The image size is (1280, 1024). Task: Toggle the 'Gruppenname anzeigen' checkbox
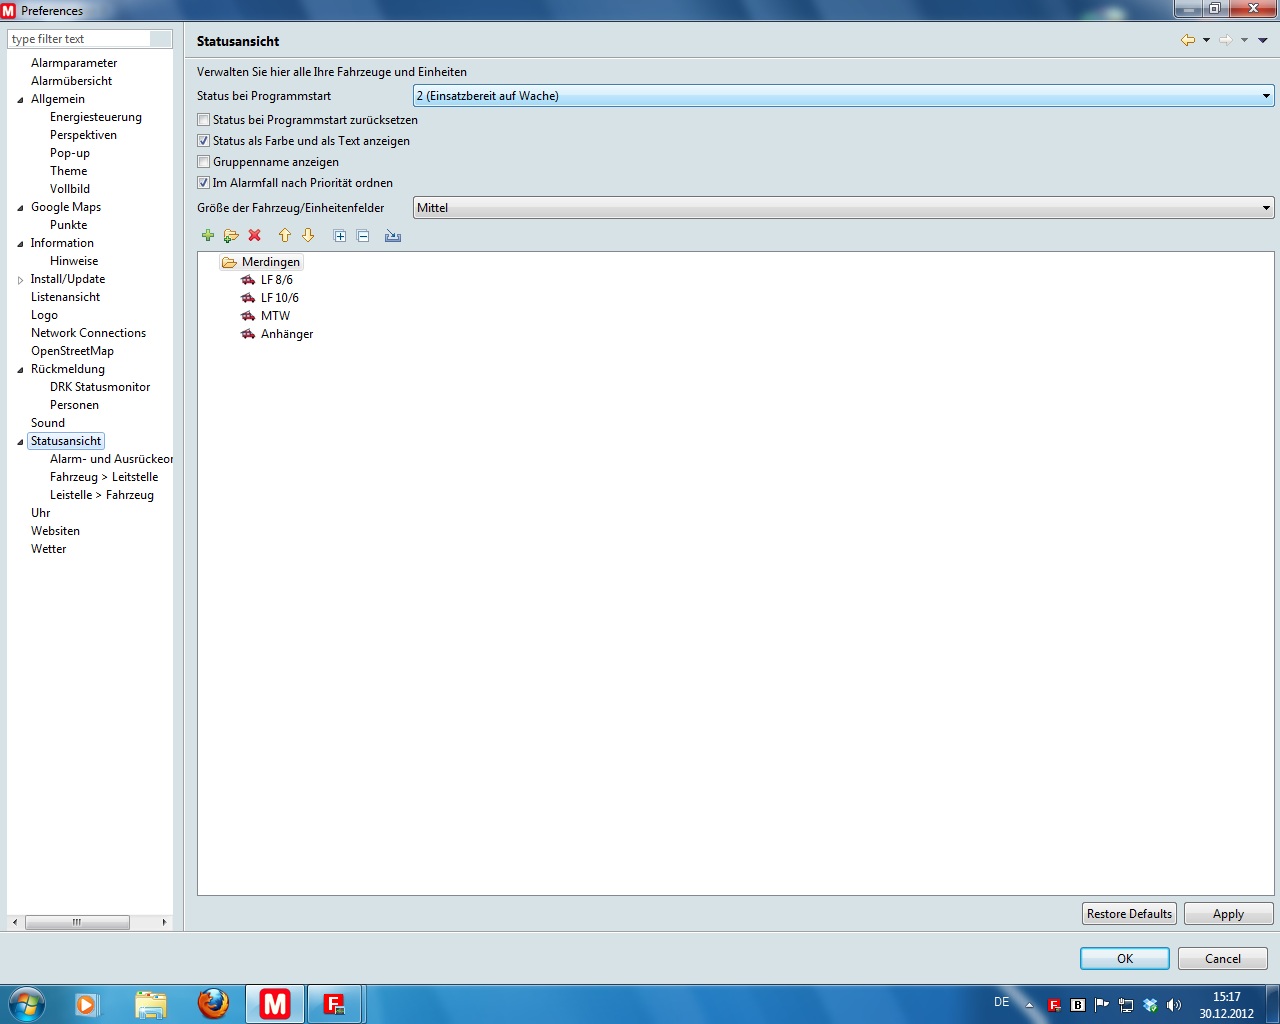204,162
